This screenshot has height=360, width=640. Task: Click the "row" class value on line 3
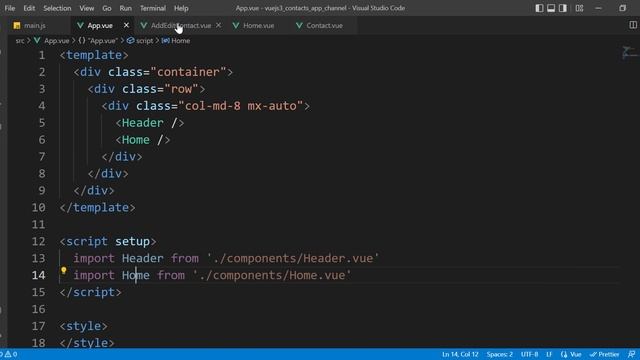pos(182,89)
